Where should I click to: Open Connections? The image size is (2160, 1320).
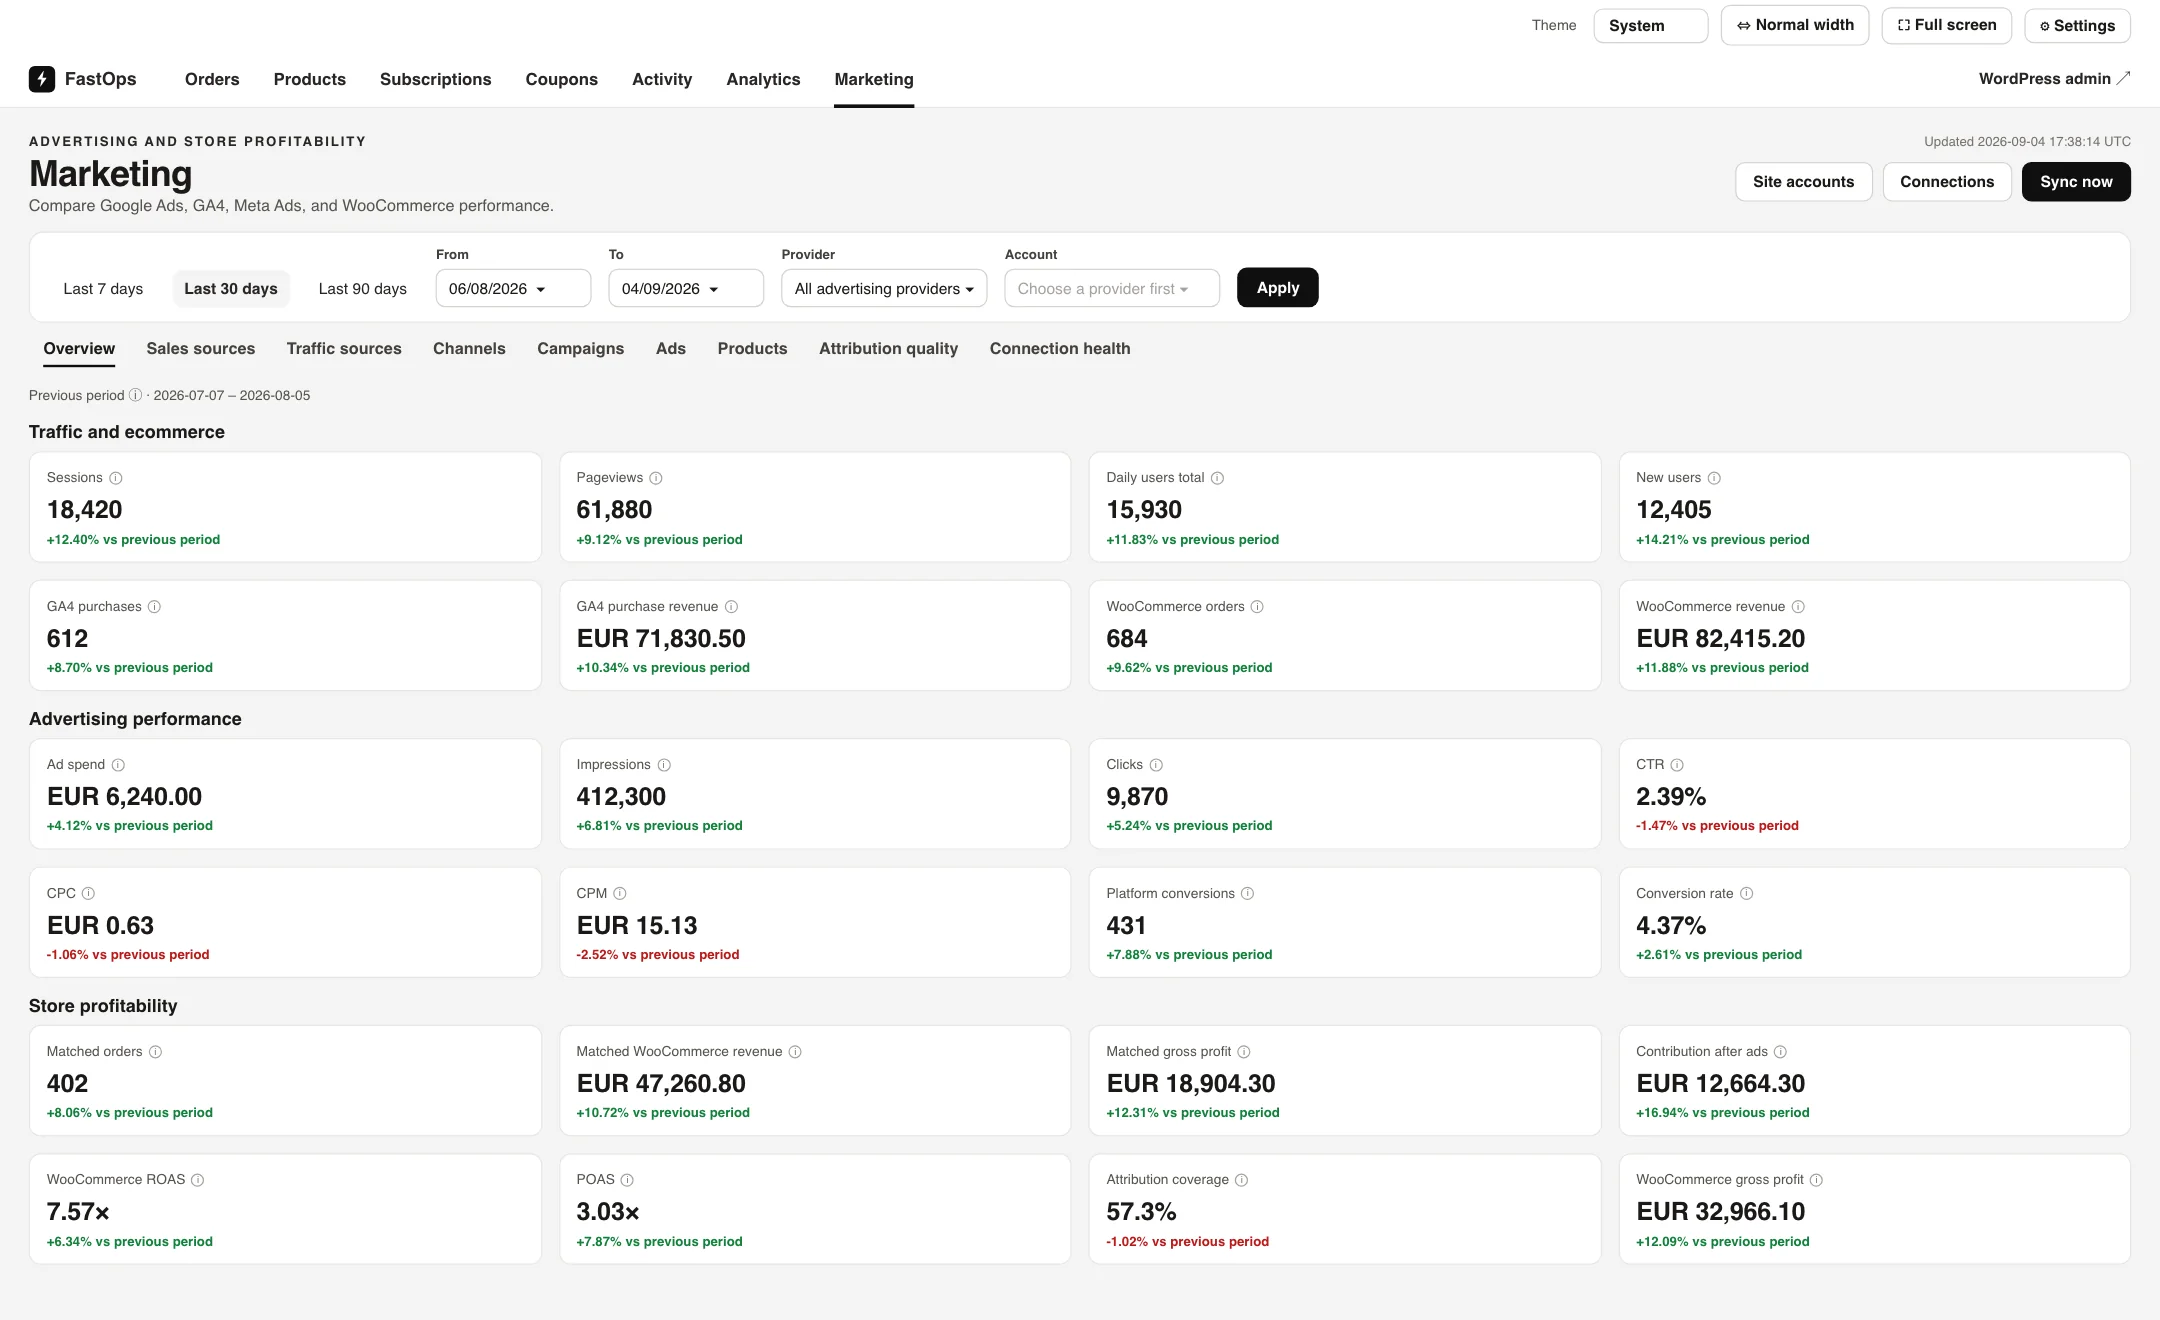pyautogui.click(x=1947, y=182)
